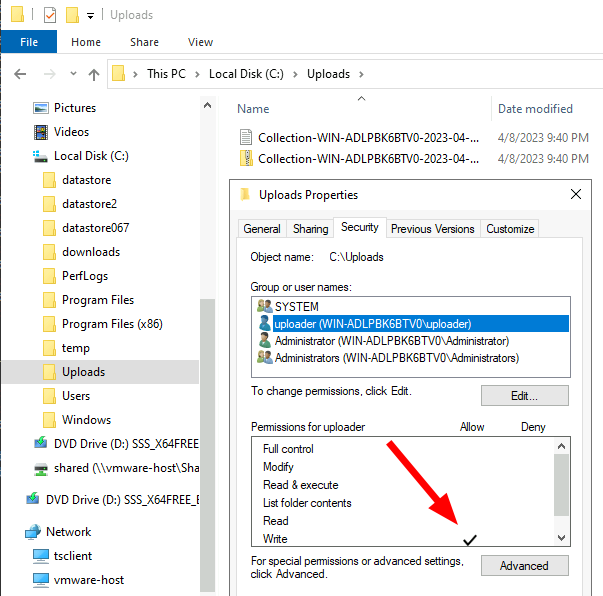The image size is (603, 596).
Task: Click the Up one level arrow
Action: point(94,74)
